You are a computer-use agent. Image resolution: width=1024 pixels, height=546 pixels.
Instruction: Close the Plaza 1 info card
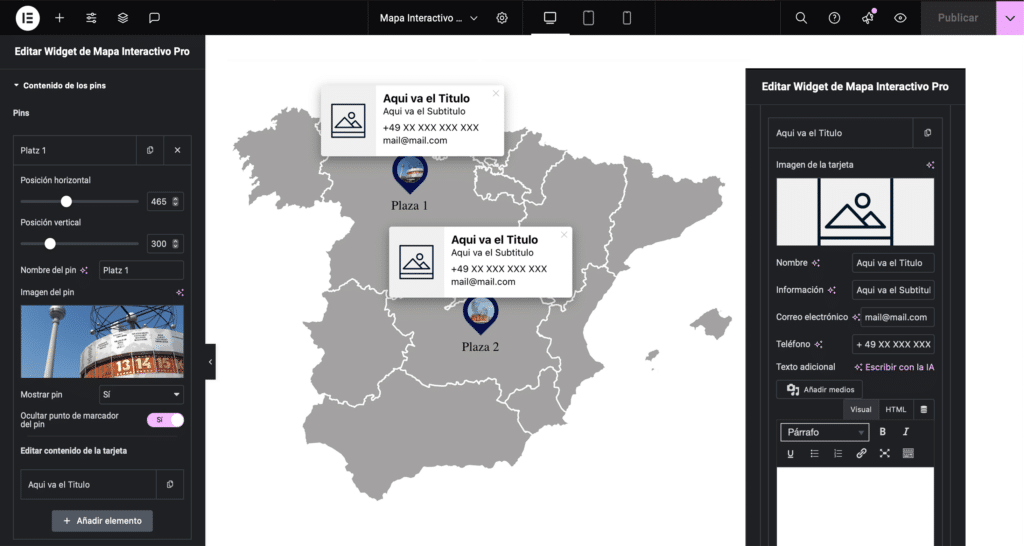[x=496, y=93]
